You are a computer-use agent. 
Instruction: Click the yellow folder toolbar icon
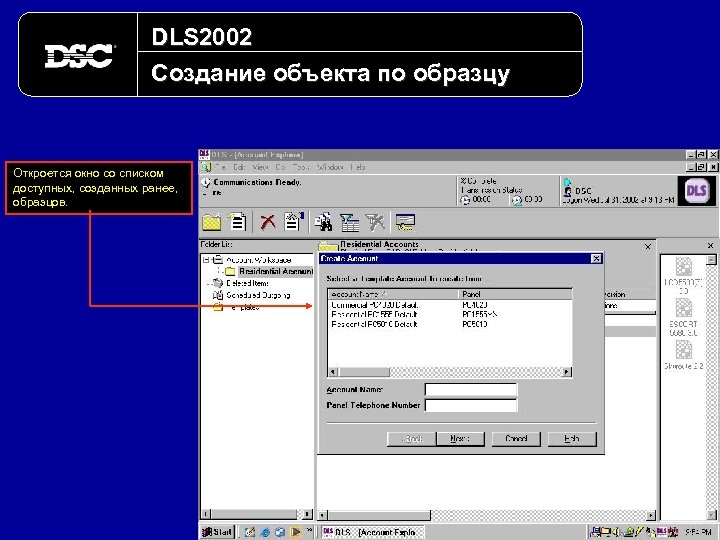tap(212, 222)
